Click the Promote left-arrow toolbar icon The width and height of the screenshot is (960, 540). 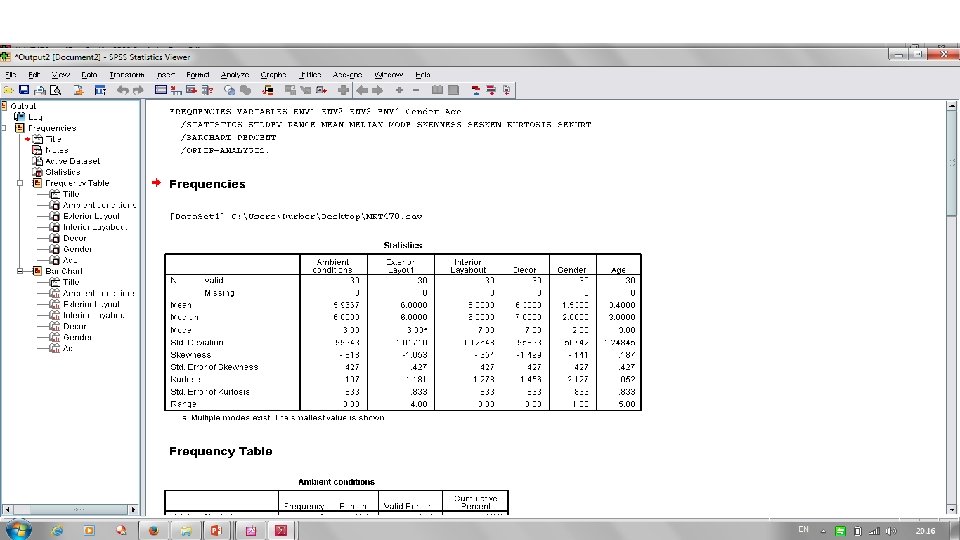click(x=362, y=90)
